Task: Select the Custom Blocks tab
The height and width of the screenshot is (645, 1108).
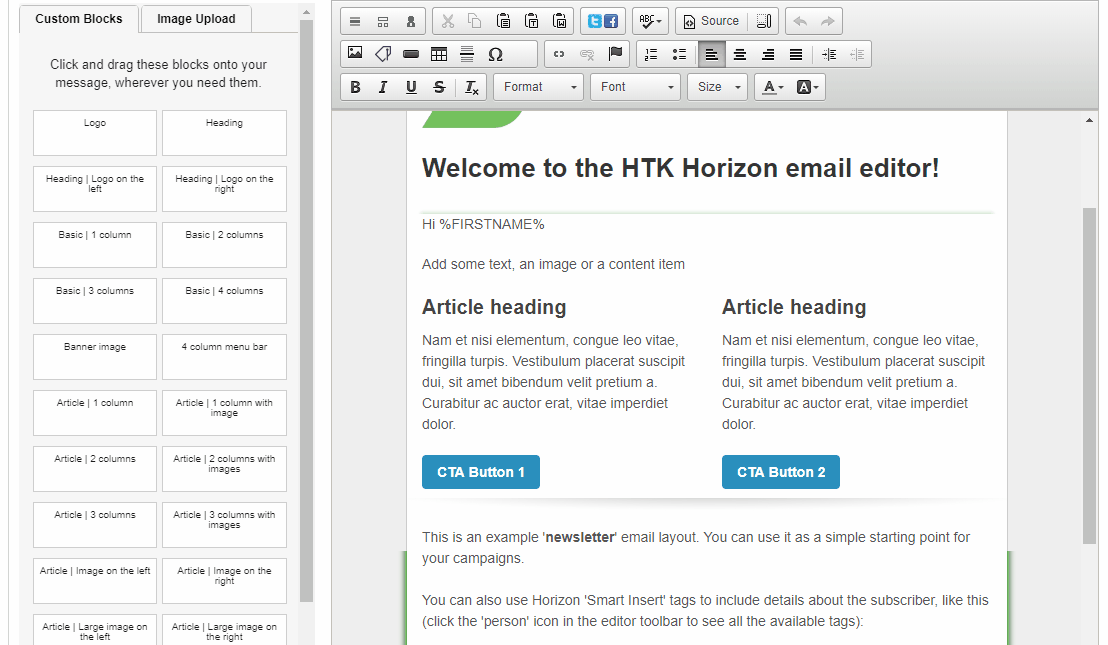Action: point(78,19)
